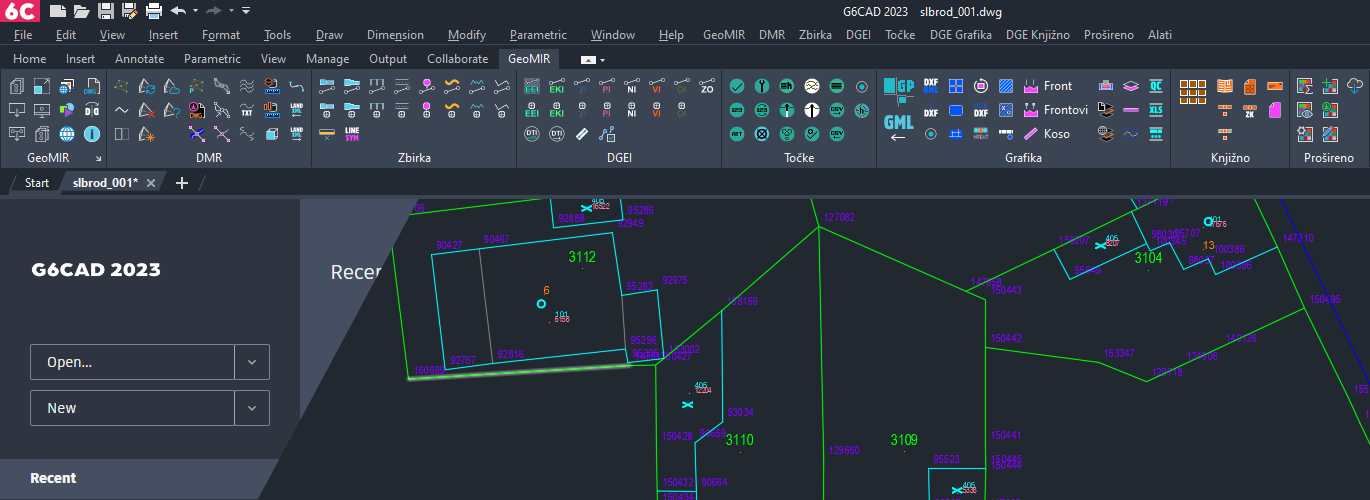Open the File menu
The image size is (1370, 500).
point(23,35)
